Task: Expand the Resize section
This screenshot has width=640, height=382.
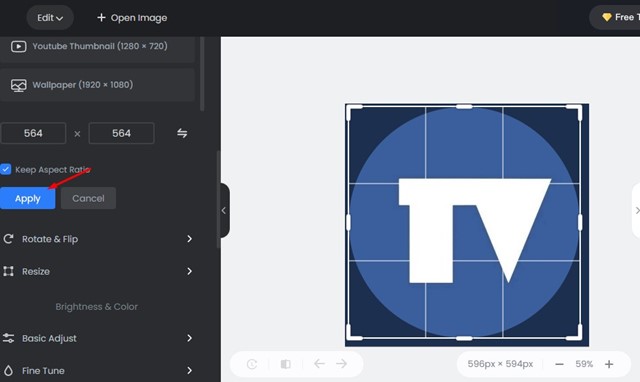Action: click(97, 271)
